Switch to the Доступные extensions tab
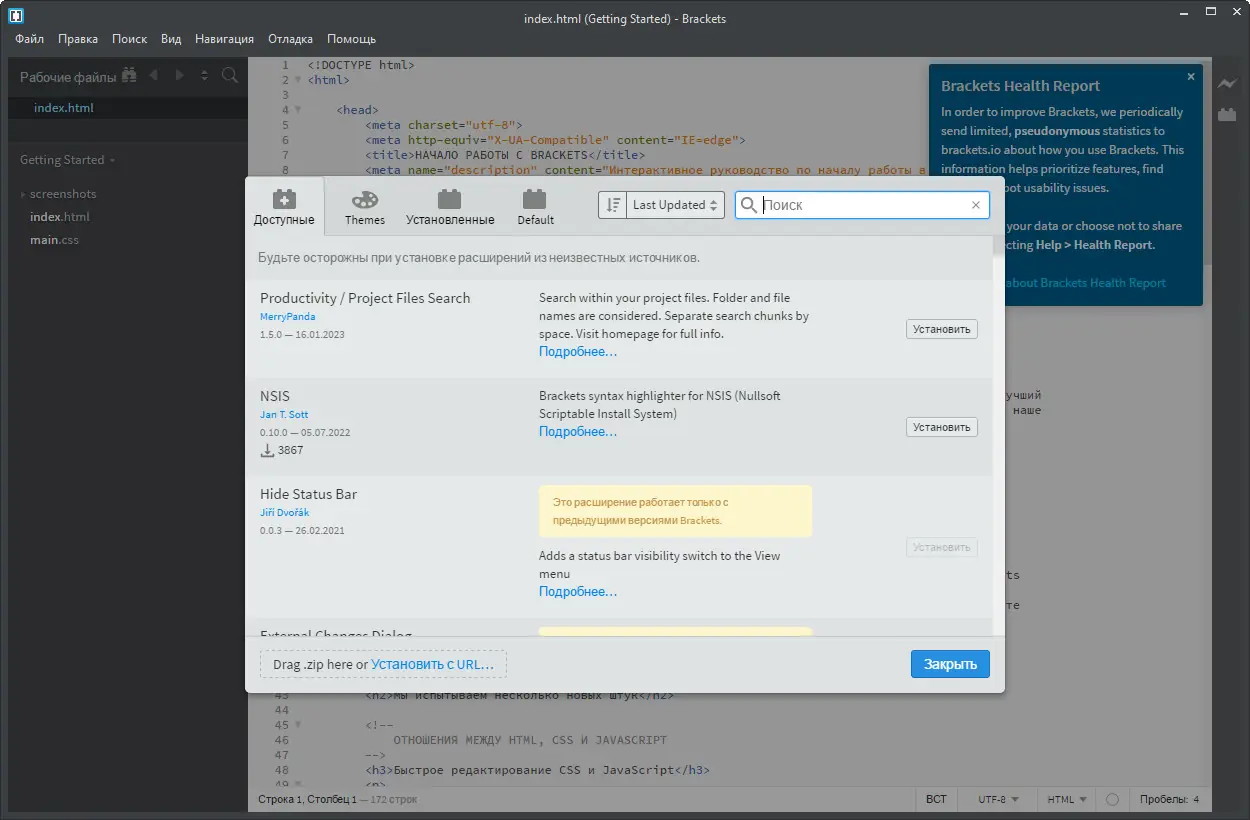This screenshot has height=820, width=1250. (284, 207)
